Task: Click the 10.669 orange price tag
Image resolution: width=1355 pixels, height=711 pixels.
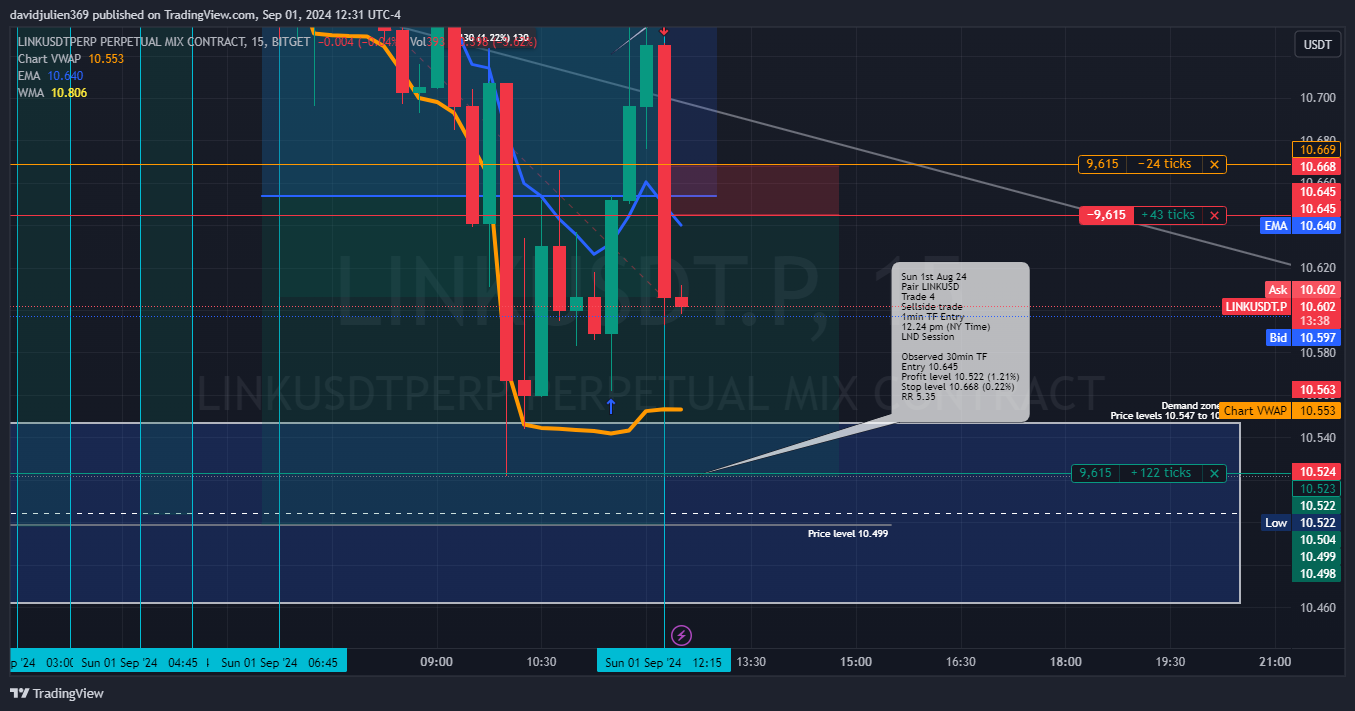Action: point(1315,150)
